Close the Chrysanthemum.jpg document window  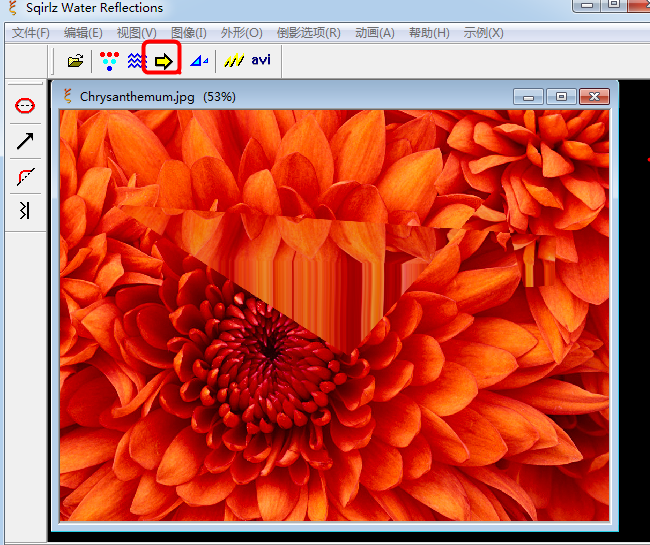pyautogui.click(x=594, y=97)
